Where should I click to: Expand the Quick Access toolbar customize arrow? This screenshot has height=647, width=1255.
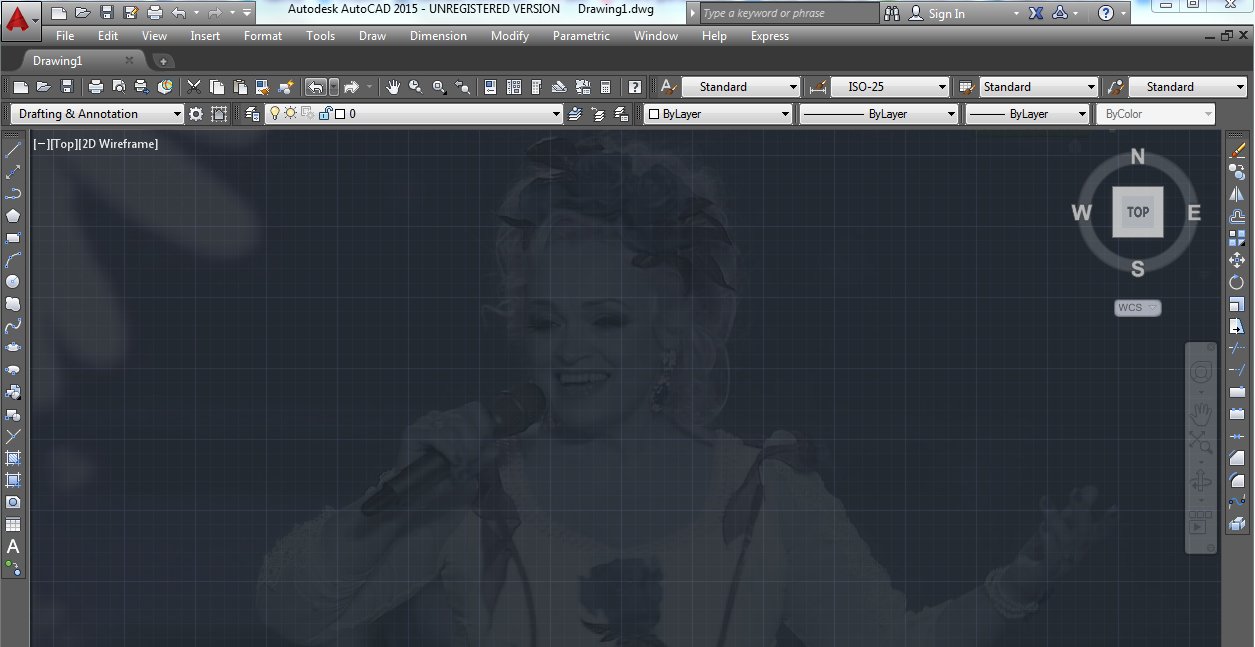[x=247, y=13]
